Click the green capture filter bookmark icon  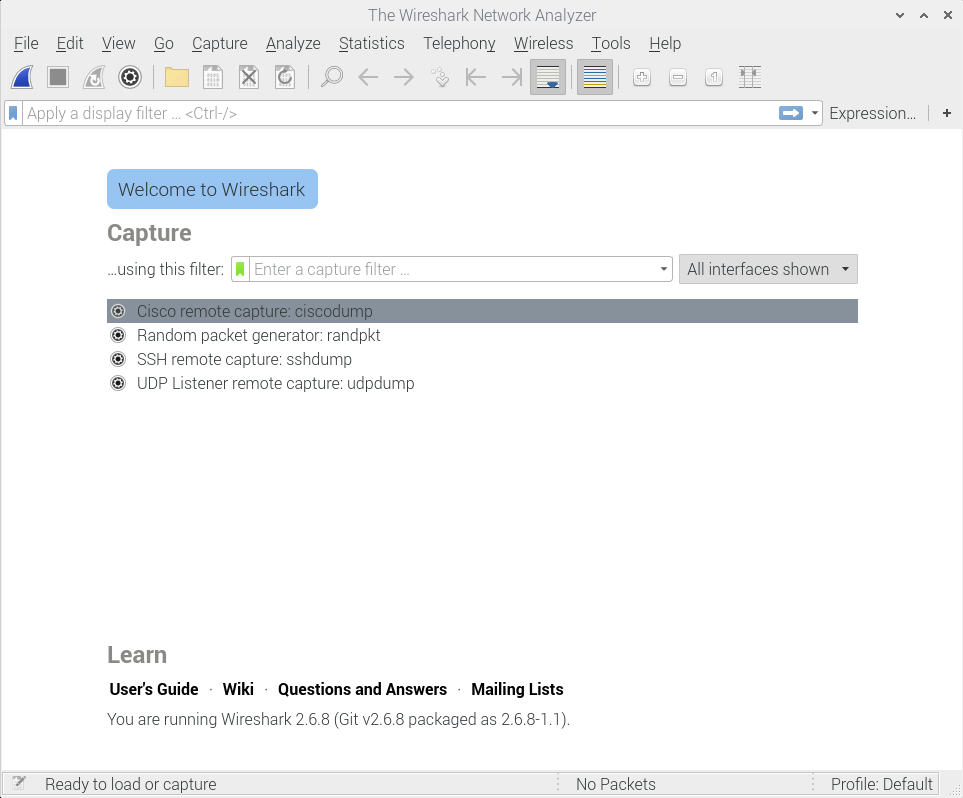(240, 269)
